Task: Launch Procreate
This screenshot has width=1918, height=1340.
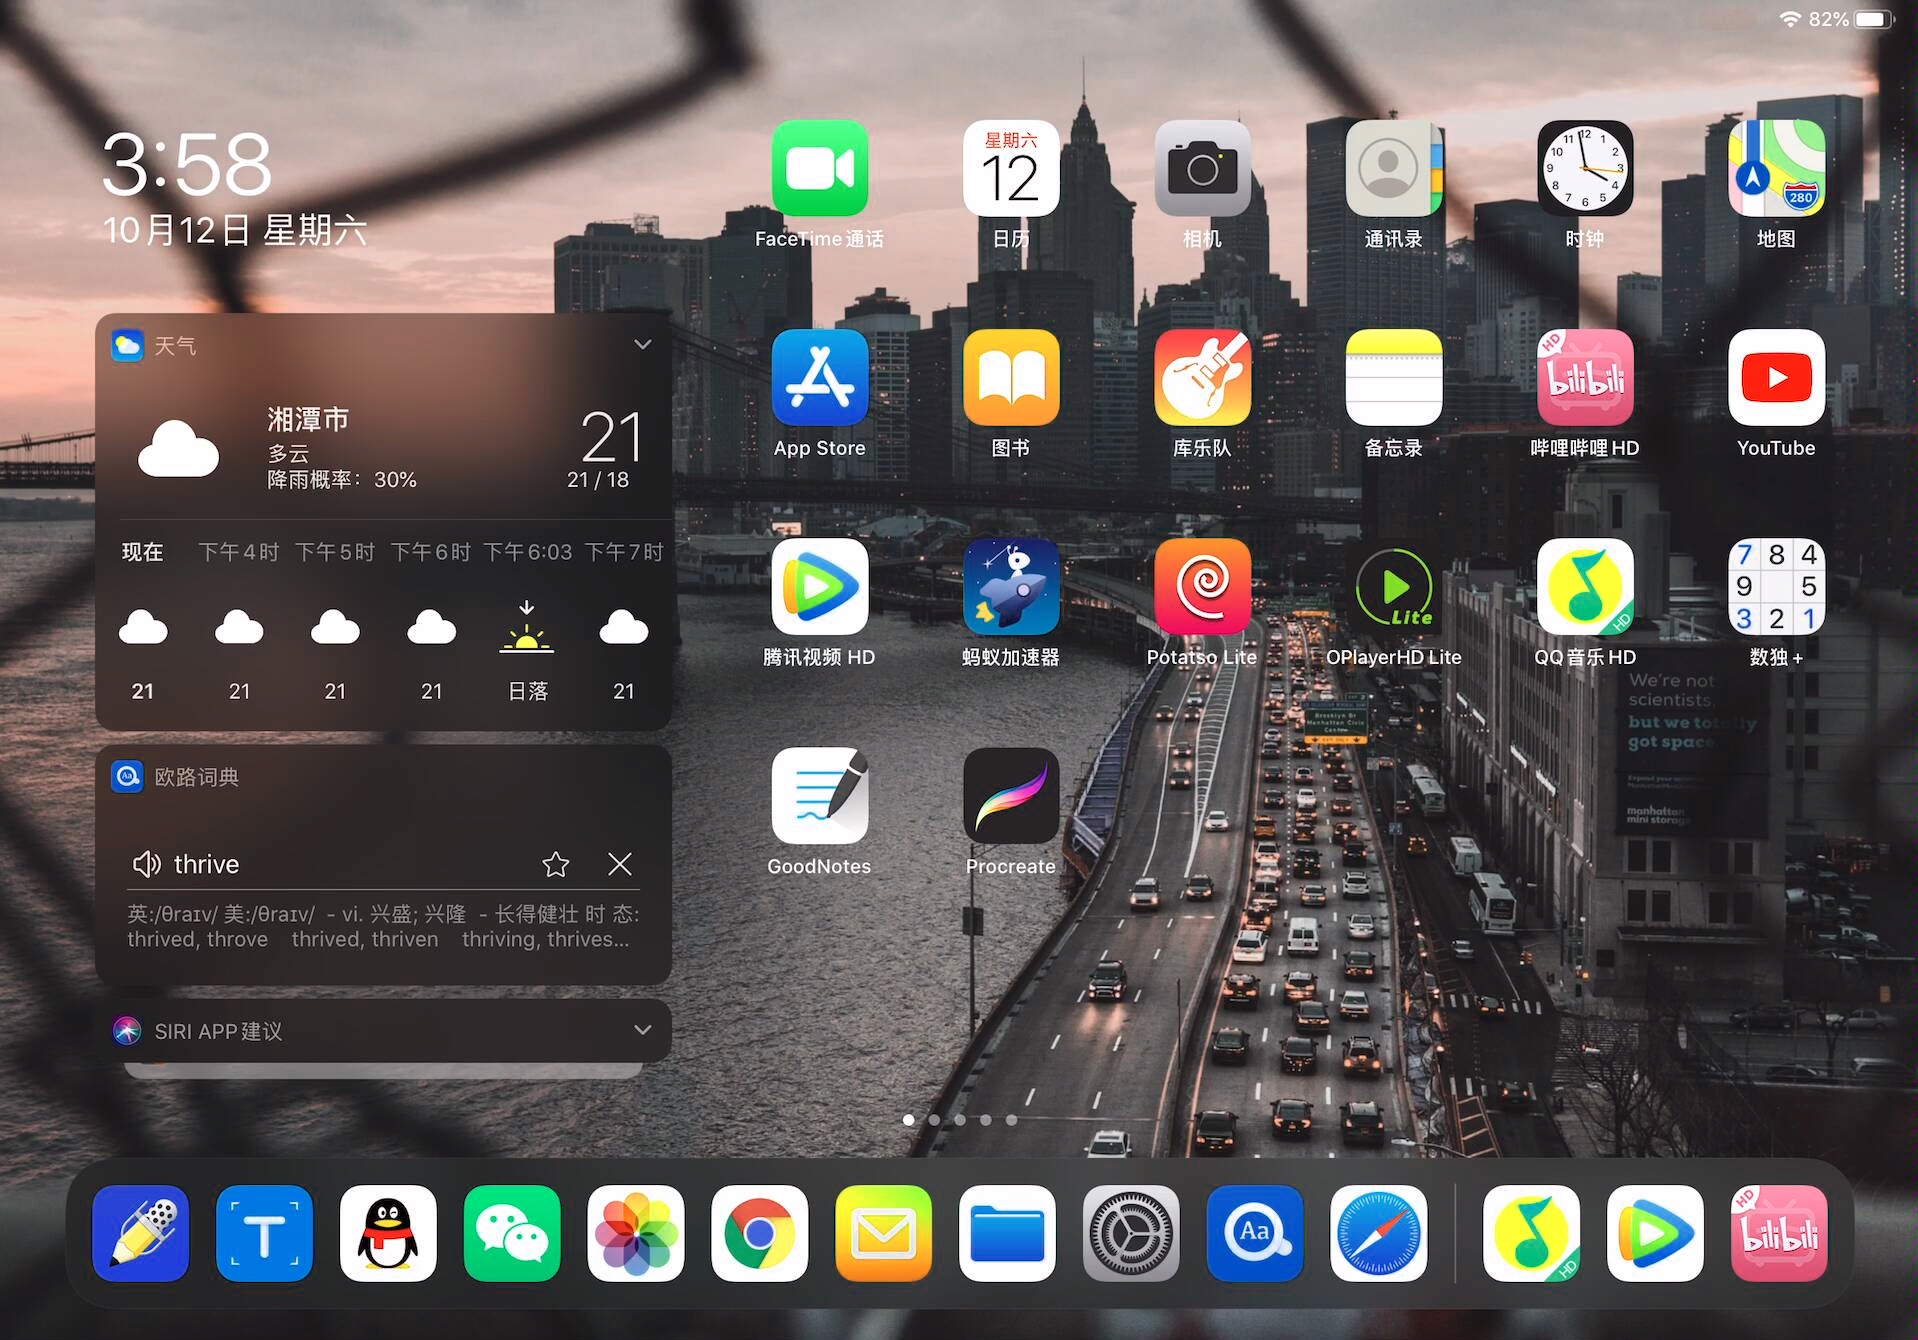Action: (1010, 795)
